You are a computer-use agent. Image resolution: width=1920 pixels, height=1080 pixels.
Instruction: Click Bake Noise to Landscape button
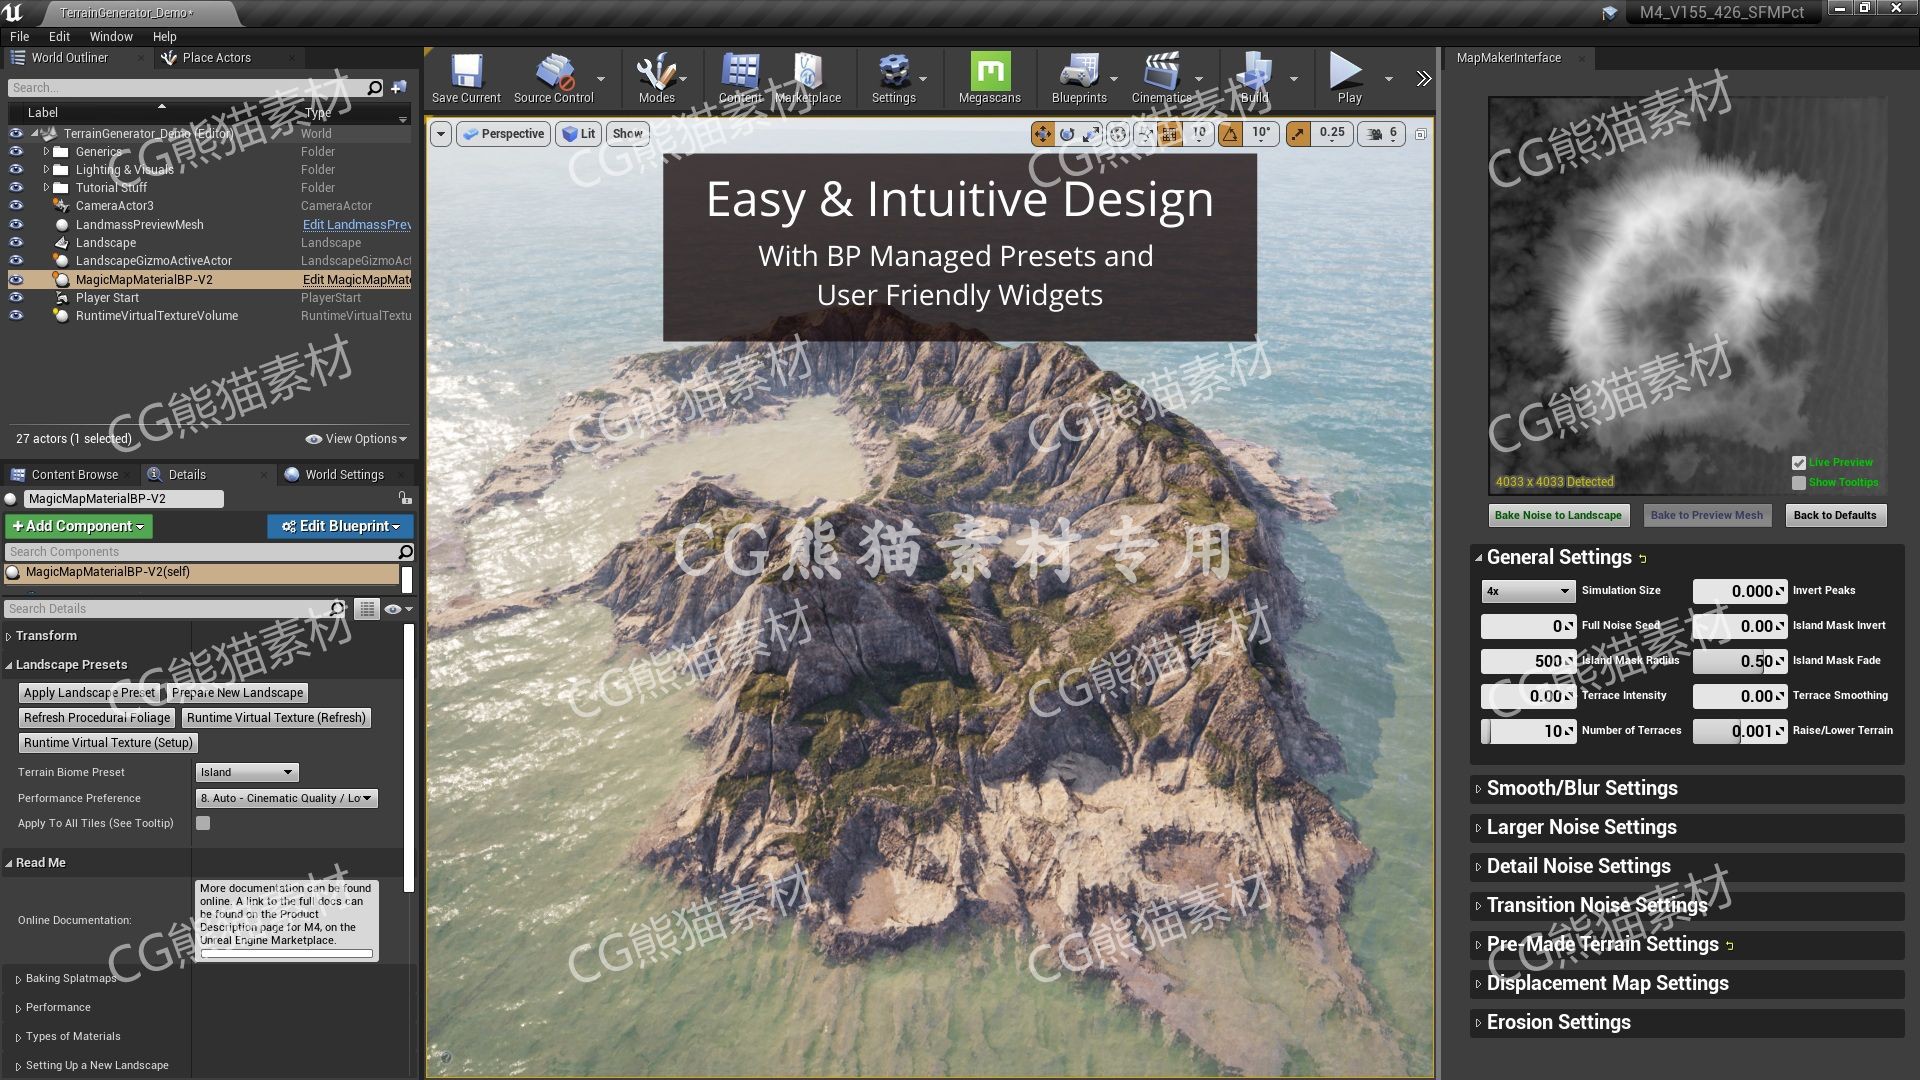click(1556, 514)
